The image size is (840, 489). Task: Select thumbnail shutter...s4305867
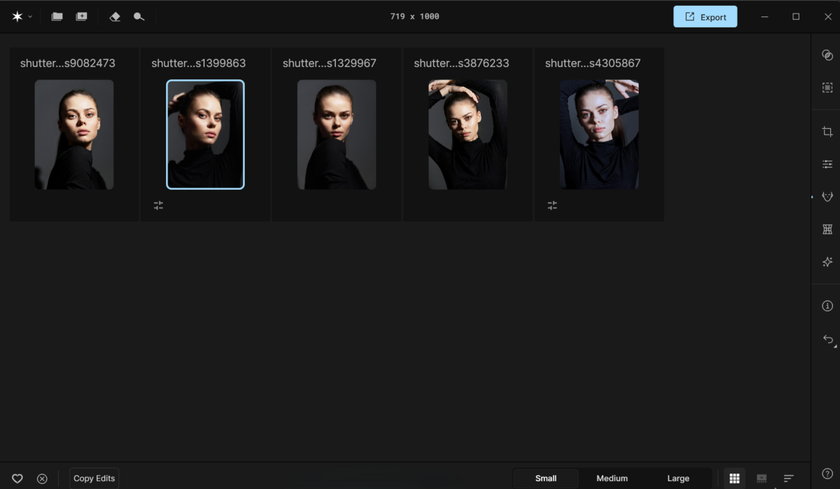click(599, 134)
